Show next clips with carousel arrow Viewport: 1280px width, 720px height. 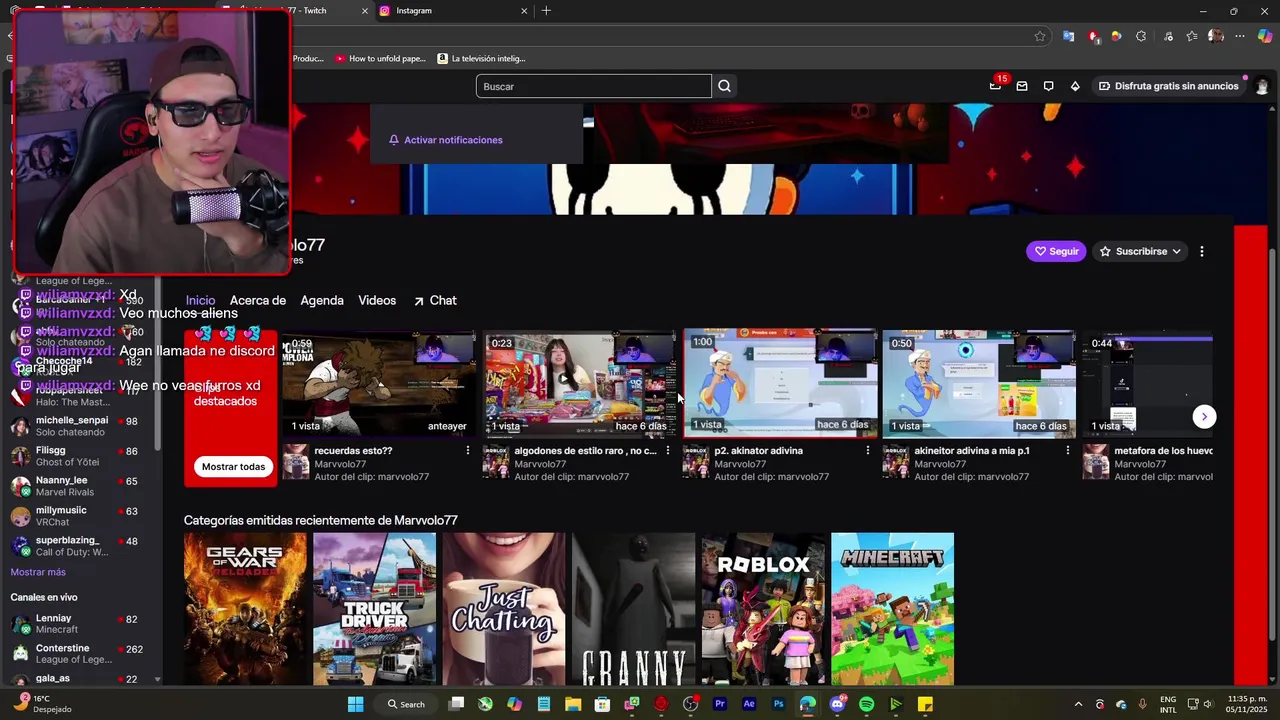click(1204, 417)
